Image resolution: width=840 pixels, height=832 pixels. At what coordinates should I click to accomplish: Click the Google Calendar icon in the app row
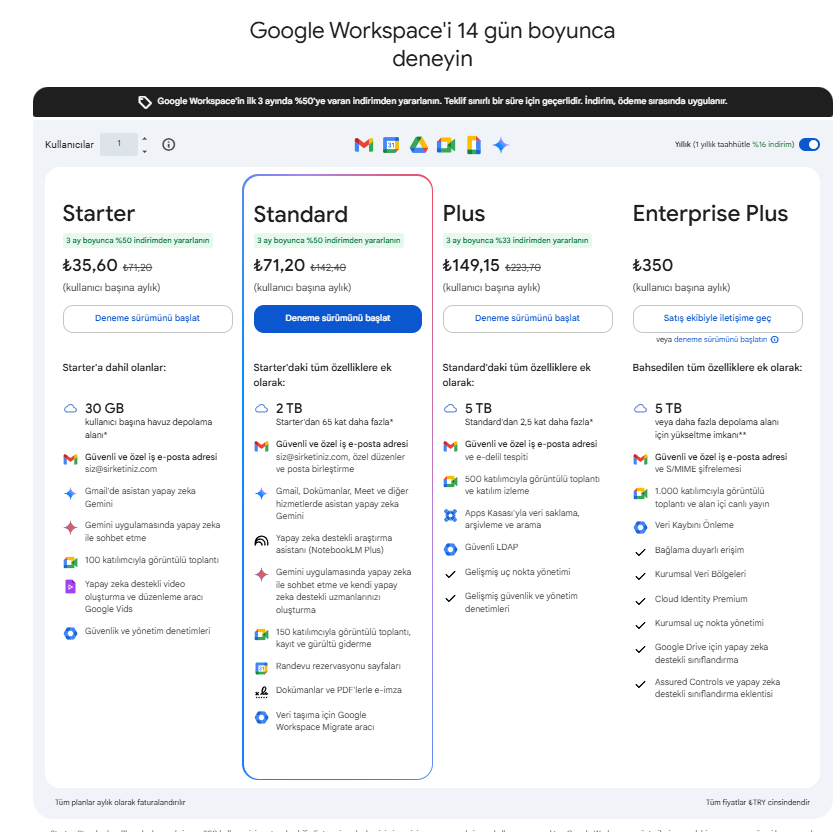(391, 145)
